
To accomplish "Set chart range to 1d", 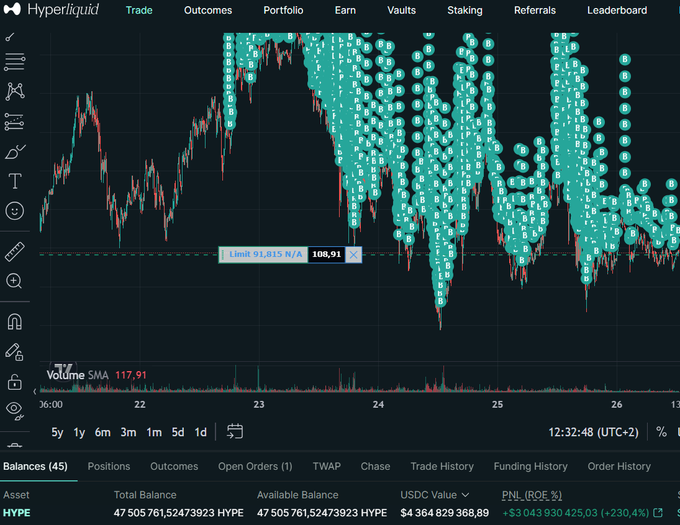I will (200, 432).
